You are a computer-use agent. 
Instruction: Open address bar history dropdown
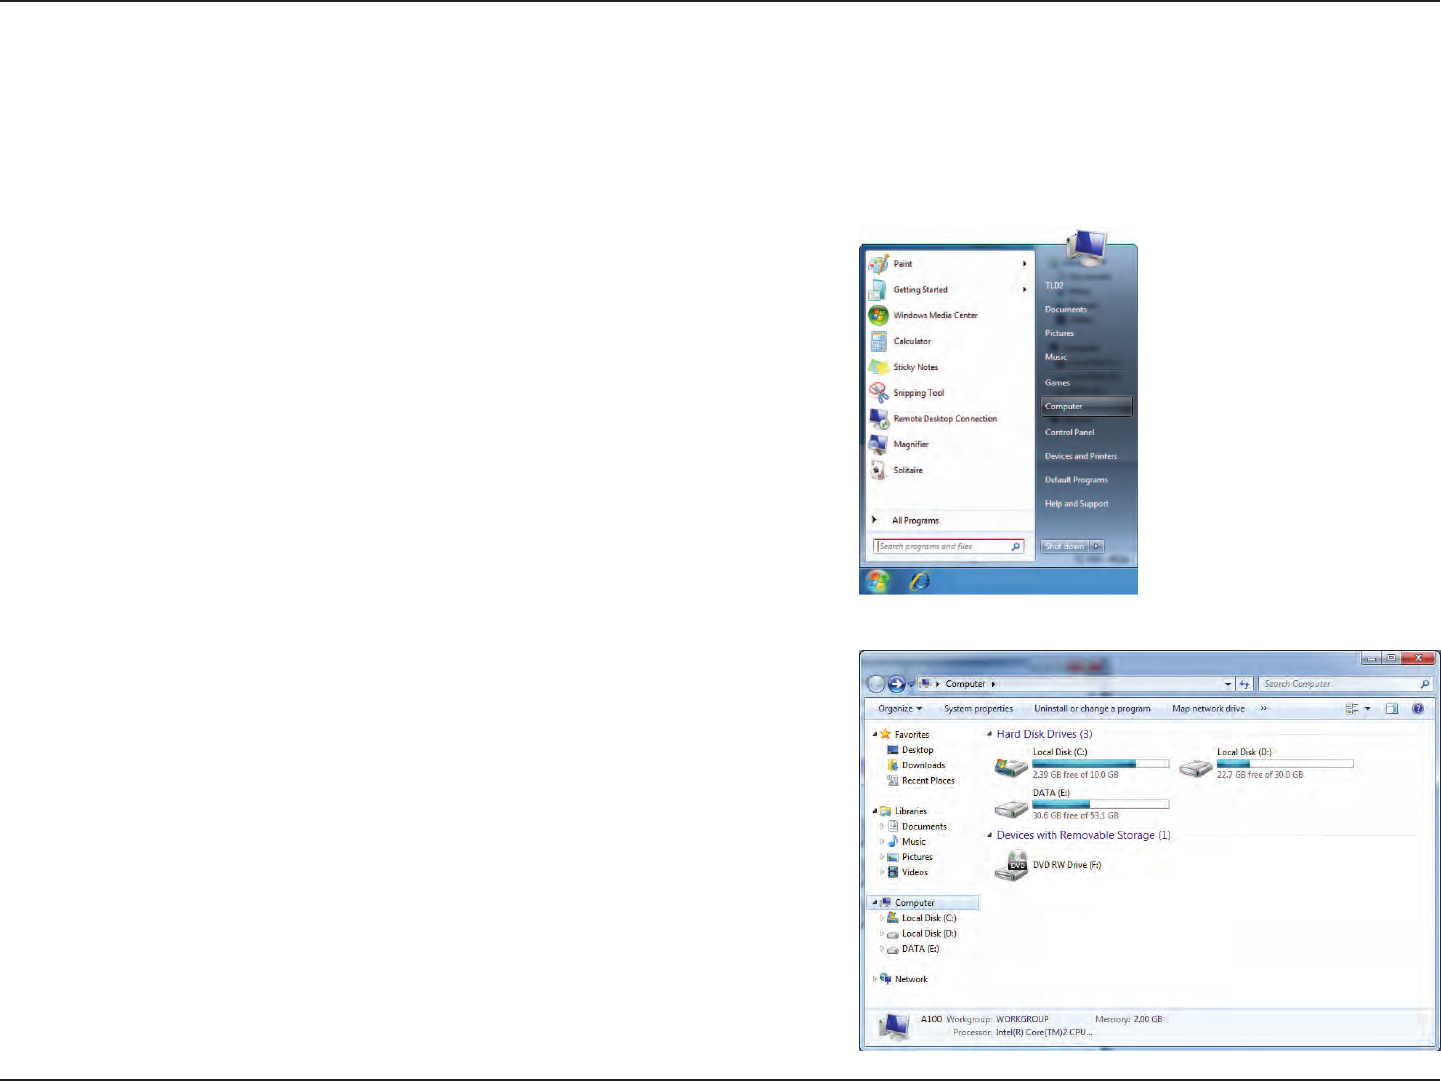1228,684
